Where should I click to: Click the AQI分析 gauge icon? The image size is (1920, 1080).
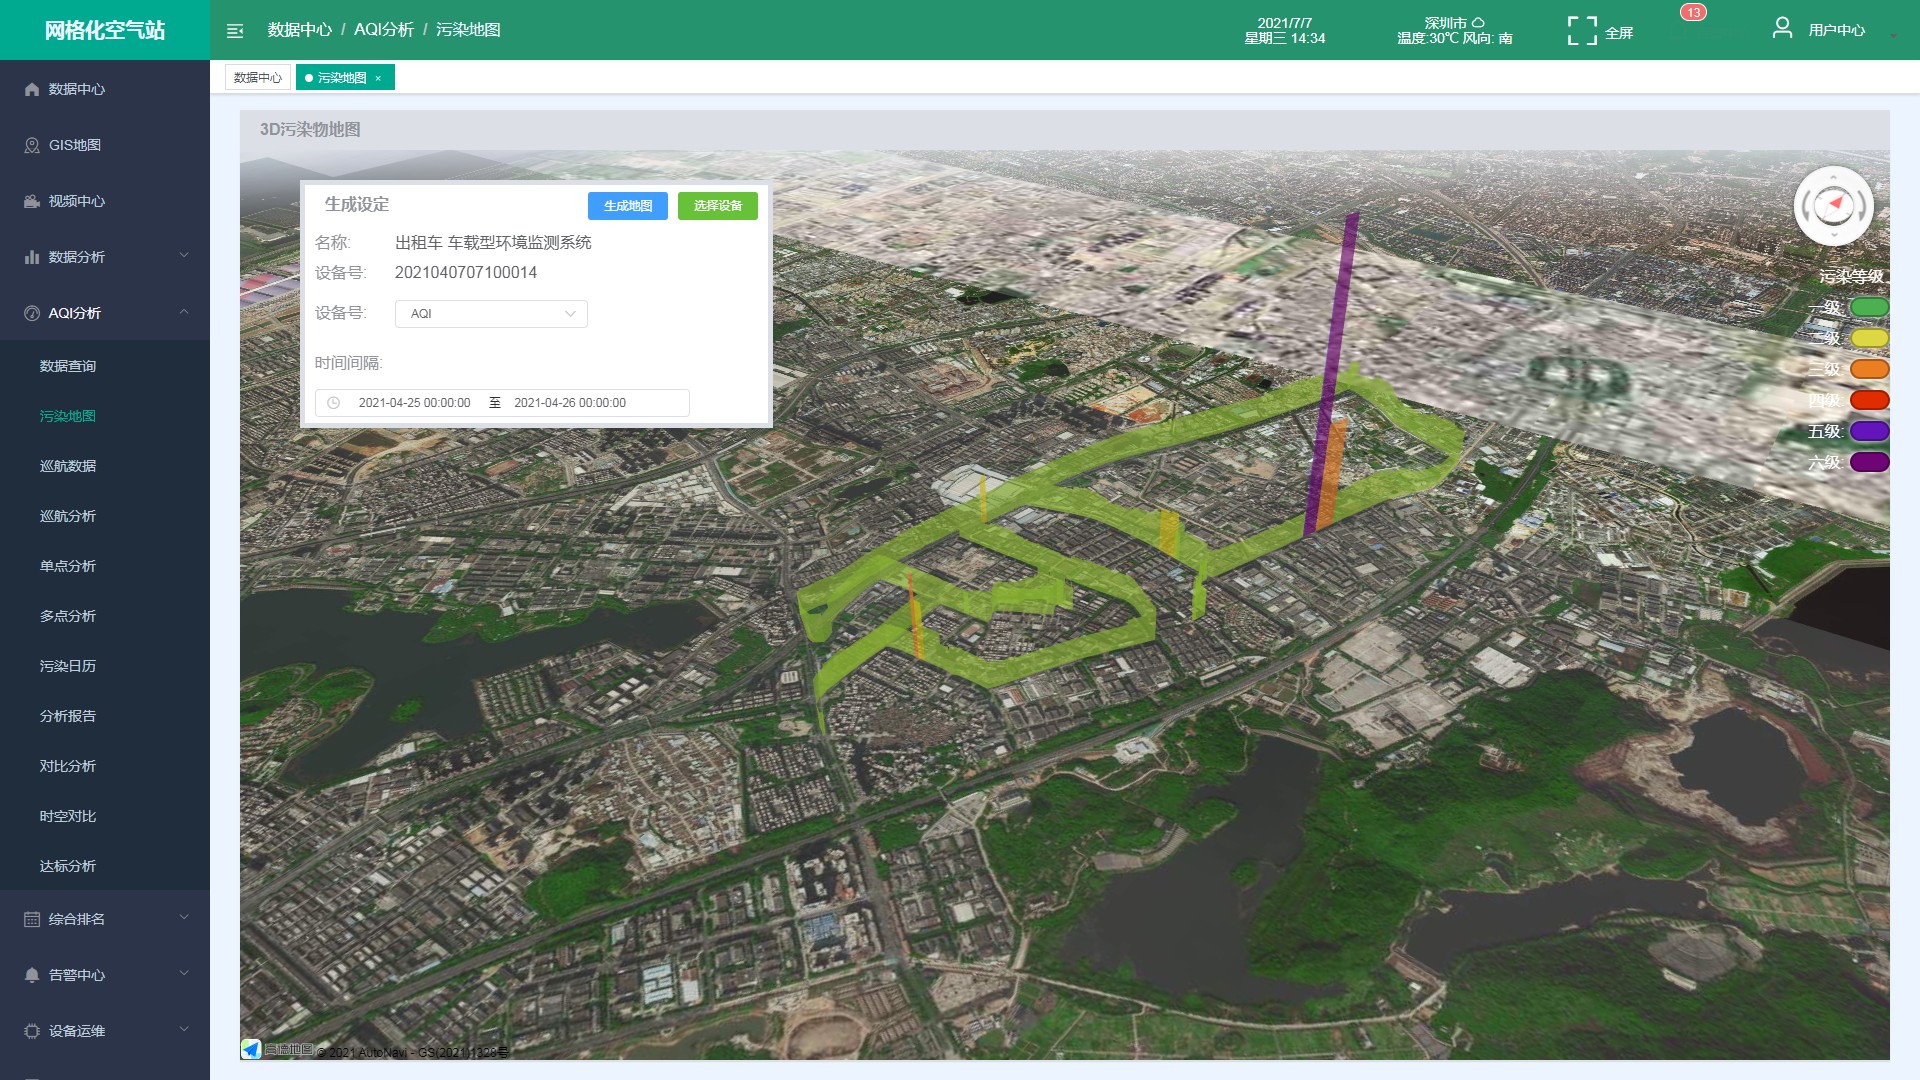pyautogui.click(x=32, y=313)
